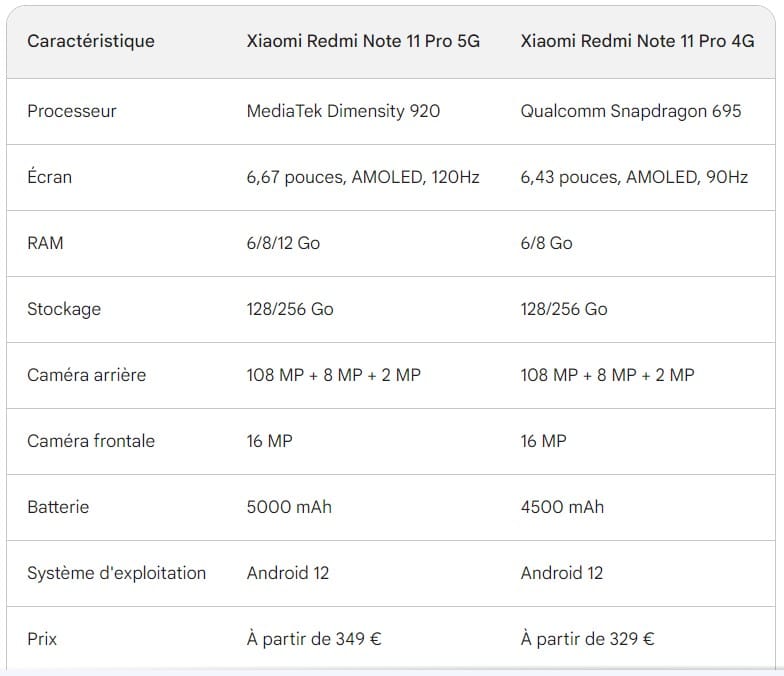Select the Écran row label
784x676 pixels.
click(50, 177)
